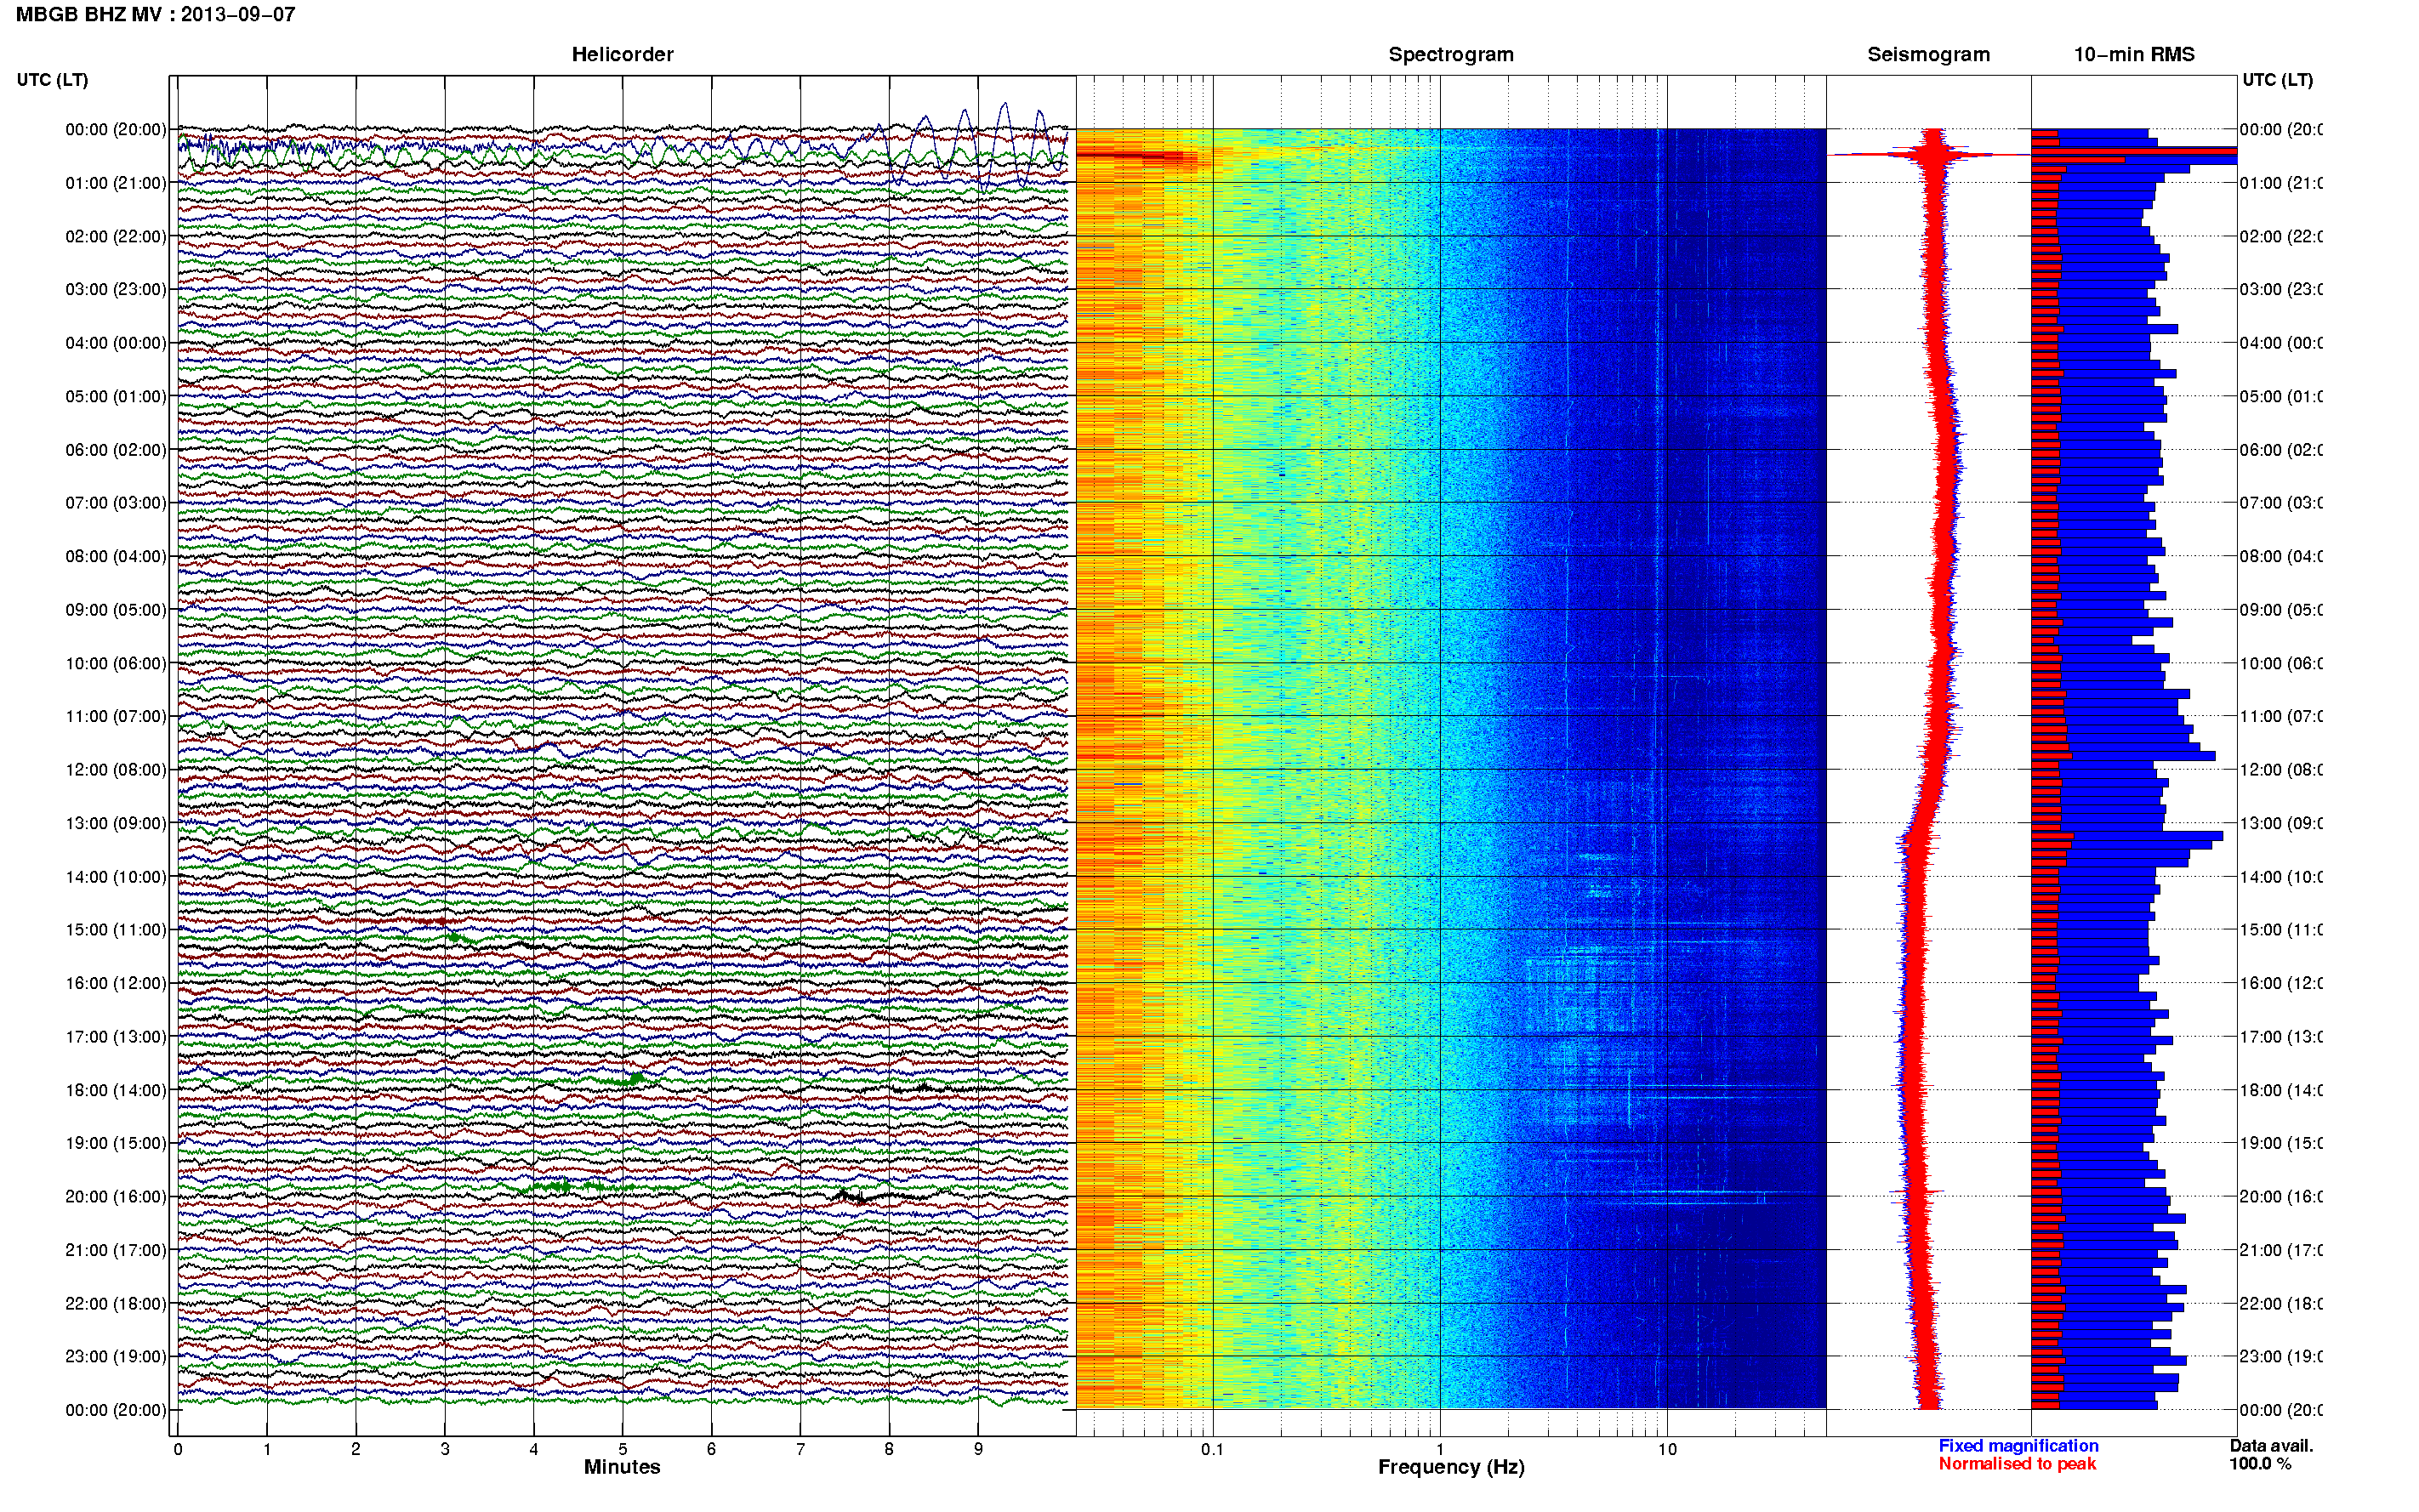This screenshot has width=2419, height=1512.
Task: Click the '18:00 (14:' label on the right time axis
Action: point(2281,1090)
